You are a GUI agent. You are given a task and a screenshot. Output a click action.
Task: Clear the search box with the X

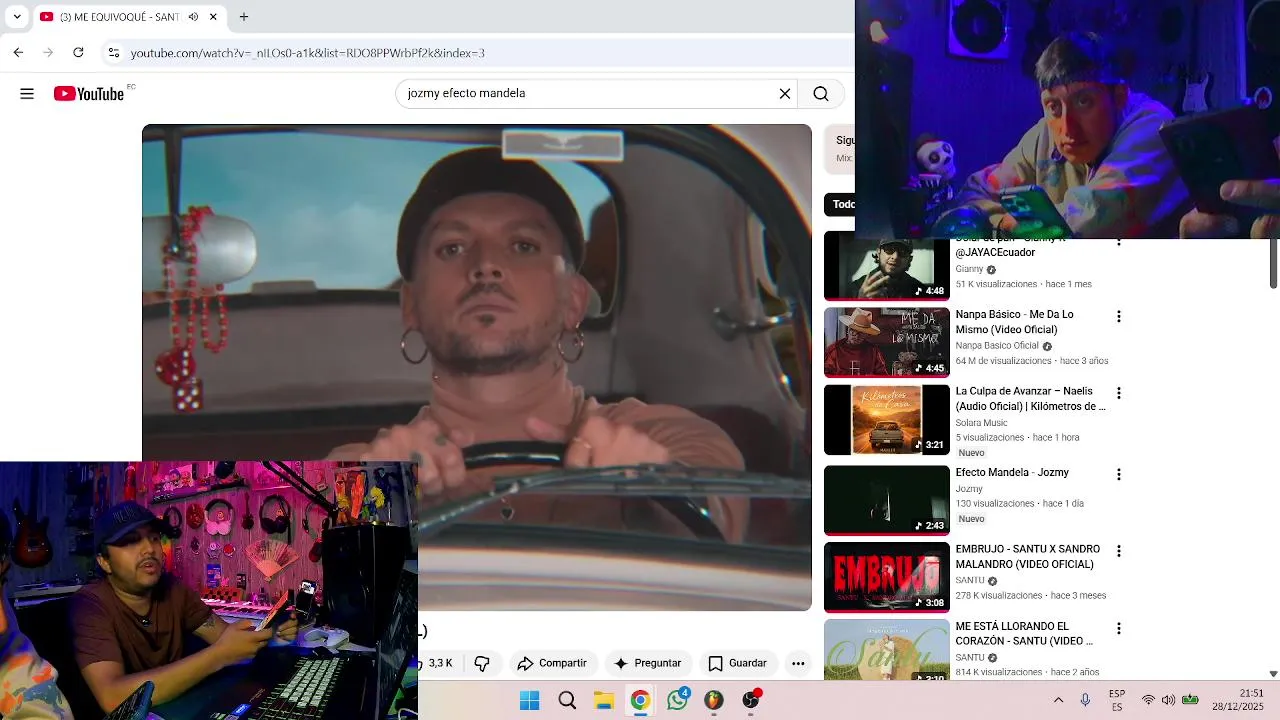click(x=785, y=94)
